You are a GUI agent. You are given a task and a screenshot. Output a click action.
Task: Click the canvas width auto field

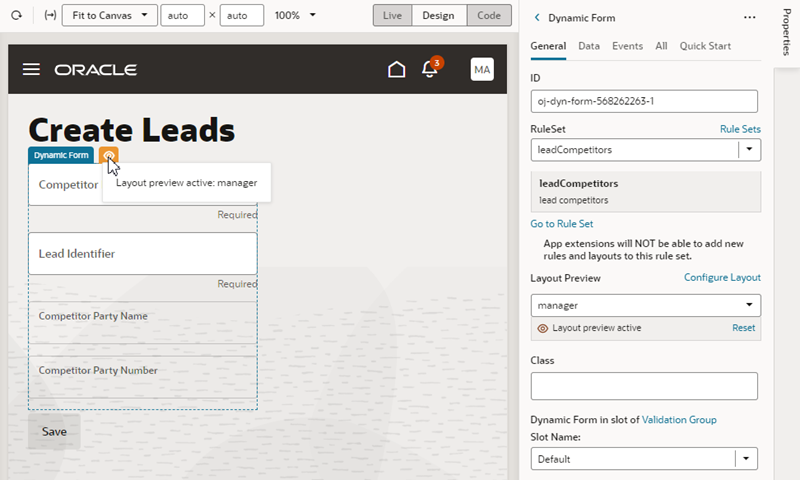[x=183, y=15]
